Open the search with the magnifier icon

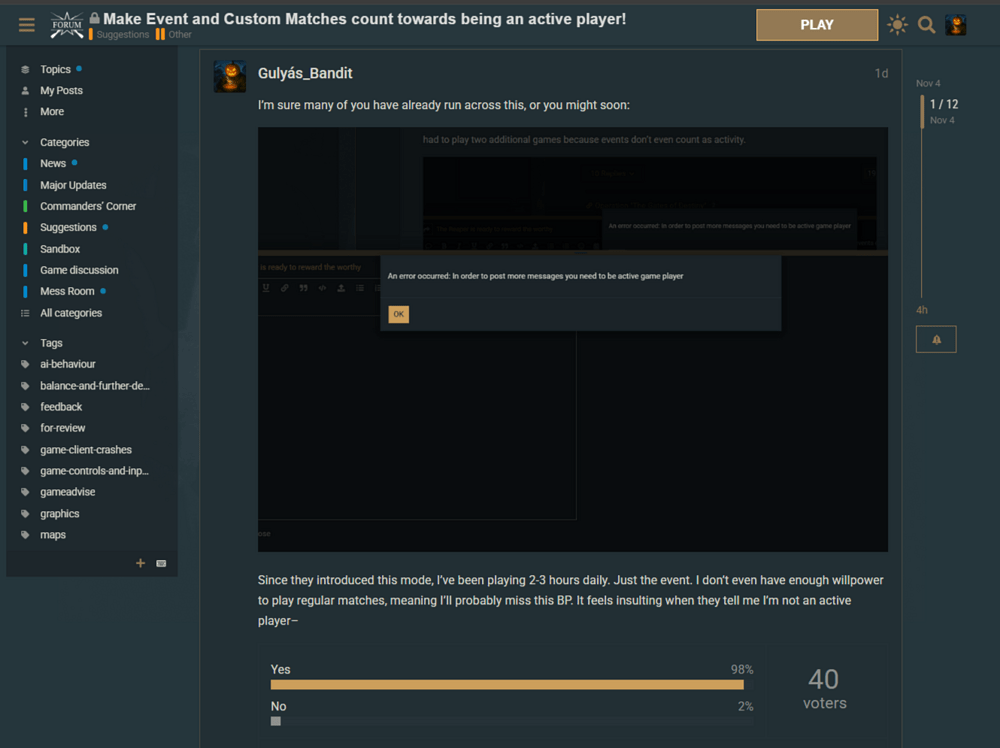(926, 24)
